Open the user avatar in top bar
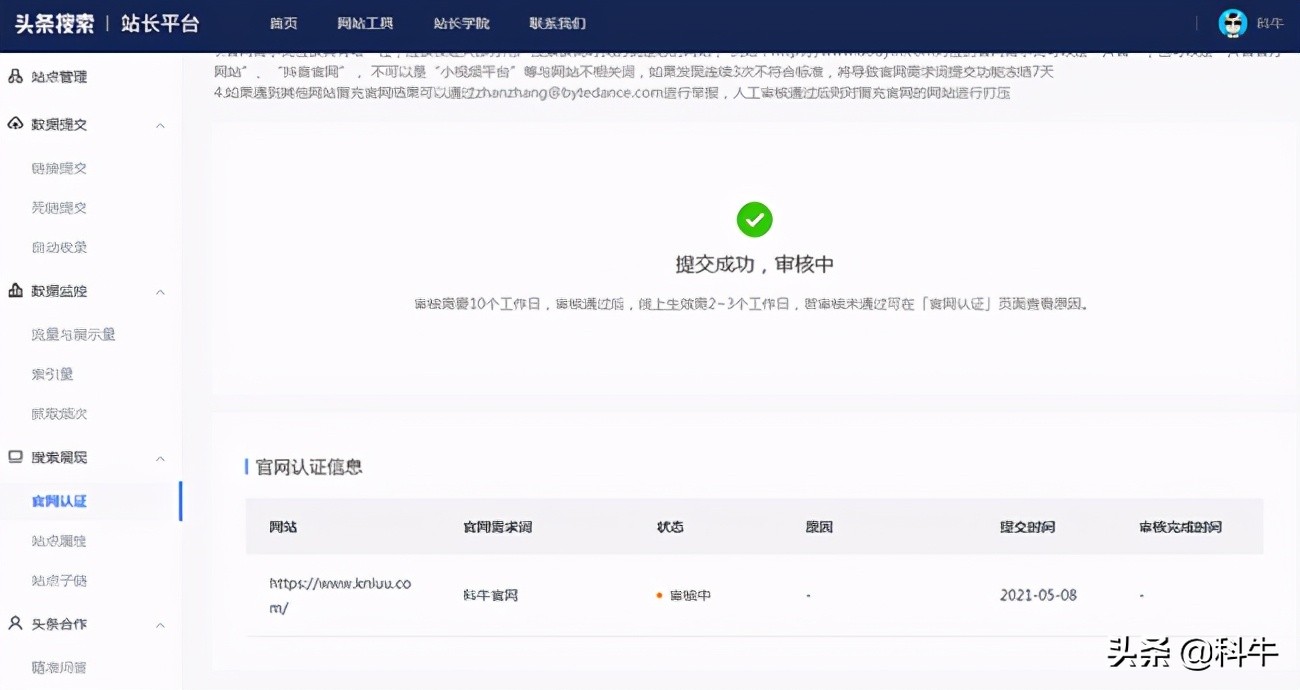 pyautogui.click(x=1233, y=23)
